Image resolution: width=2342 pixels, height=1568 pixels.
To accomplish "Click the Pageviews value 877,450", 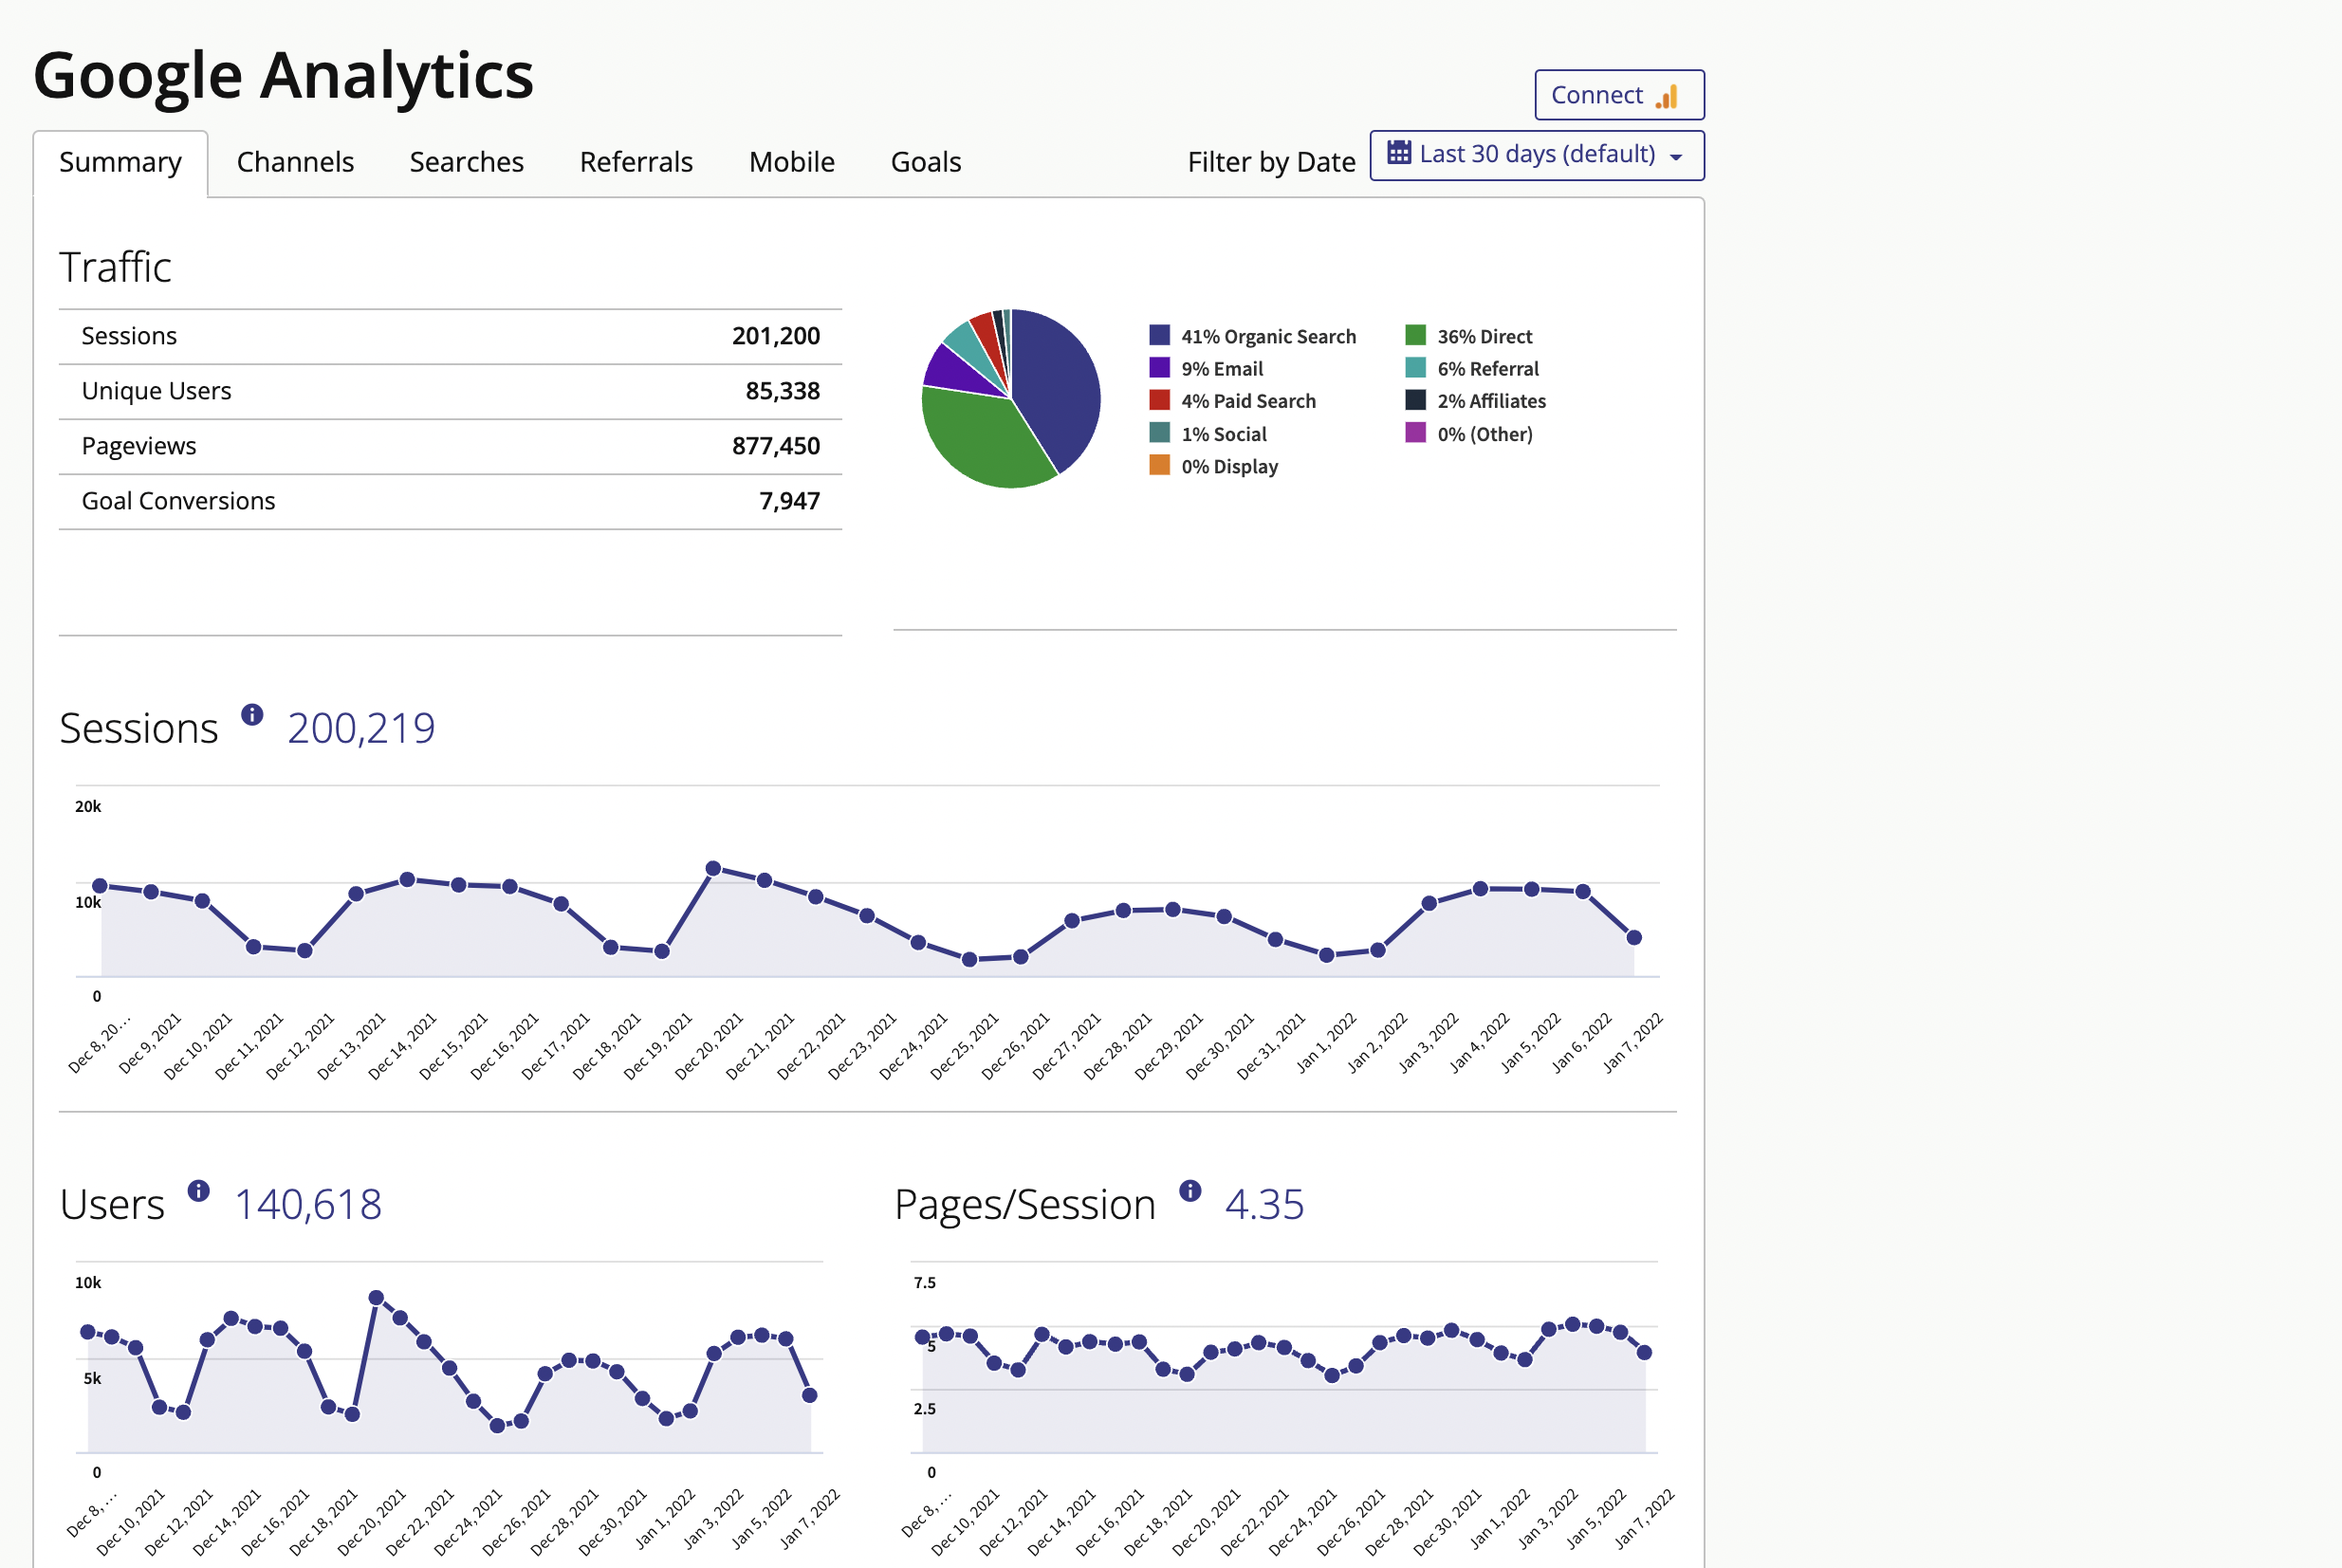I will click(x=776, y=446).
